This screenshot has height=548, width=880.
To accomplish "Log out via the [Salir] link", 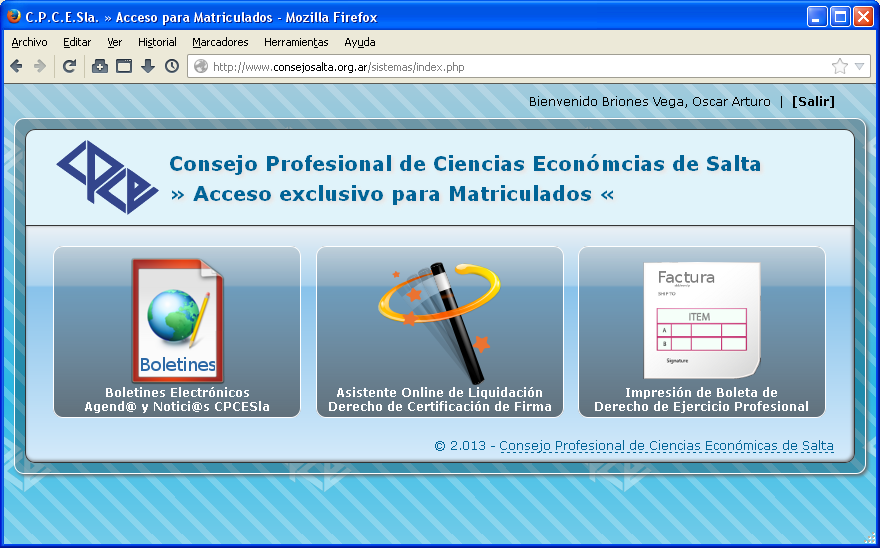I will [x=813, y=102].
